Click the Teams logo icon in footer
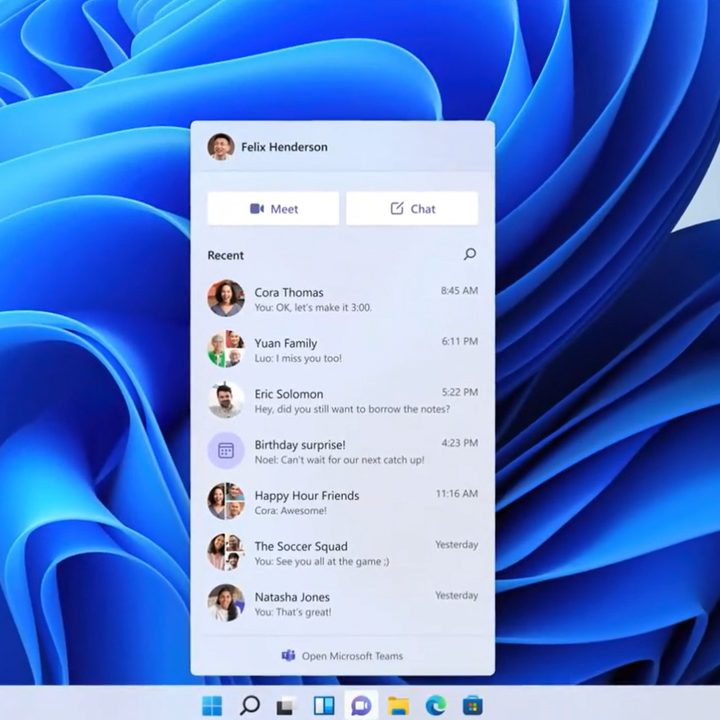720x720 pixels. [x=288, y=655]
